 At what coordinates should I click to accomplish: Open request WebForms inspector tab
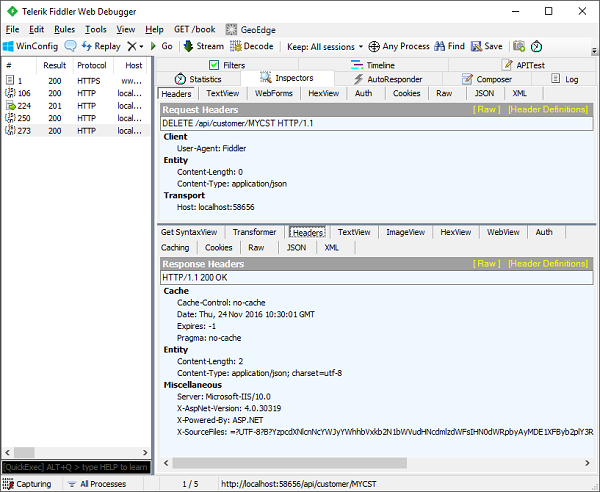point(274,93)
